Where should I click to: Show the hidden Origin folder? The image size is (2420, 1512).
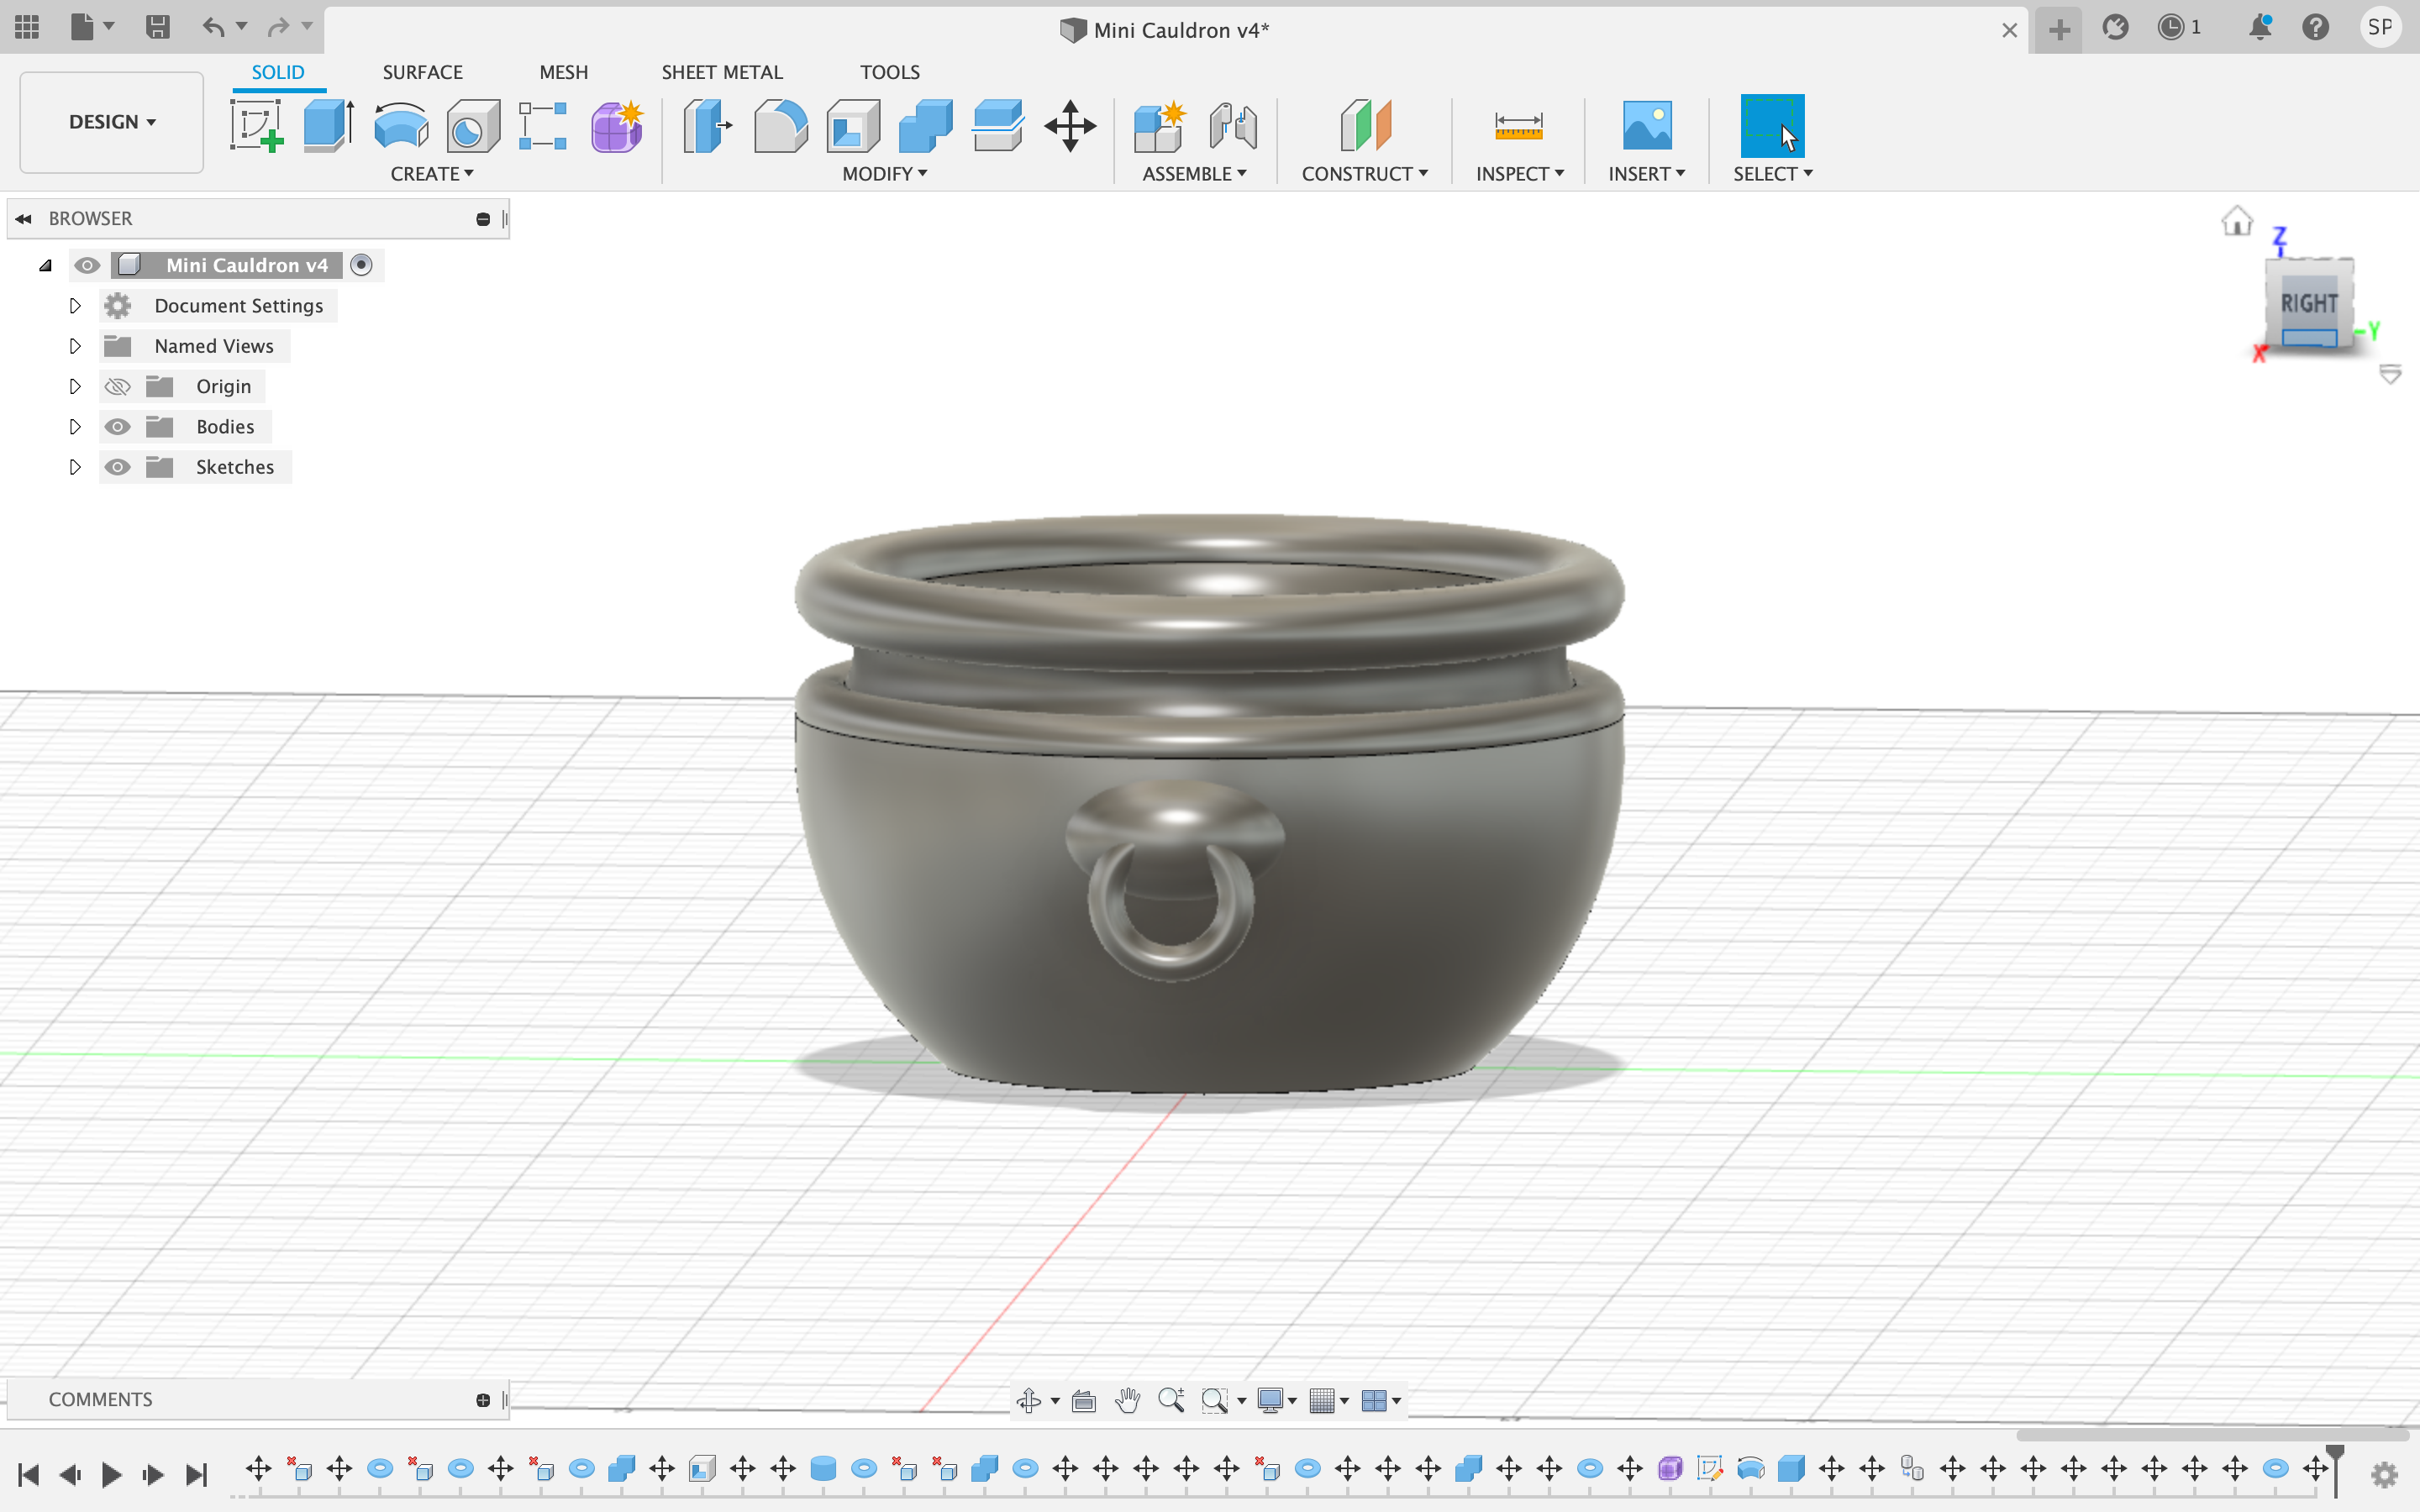point(117,387)
